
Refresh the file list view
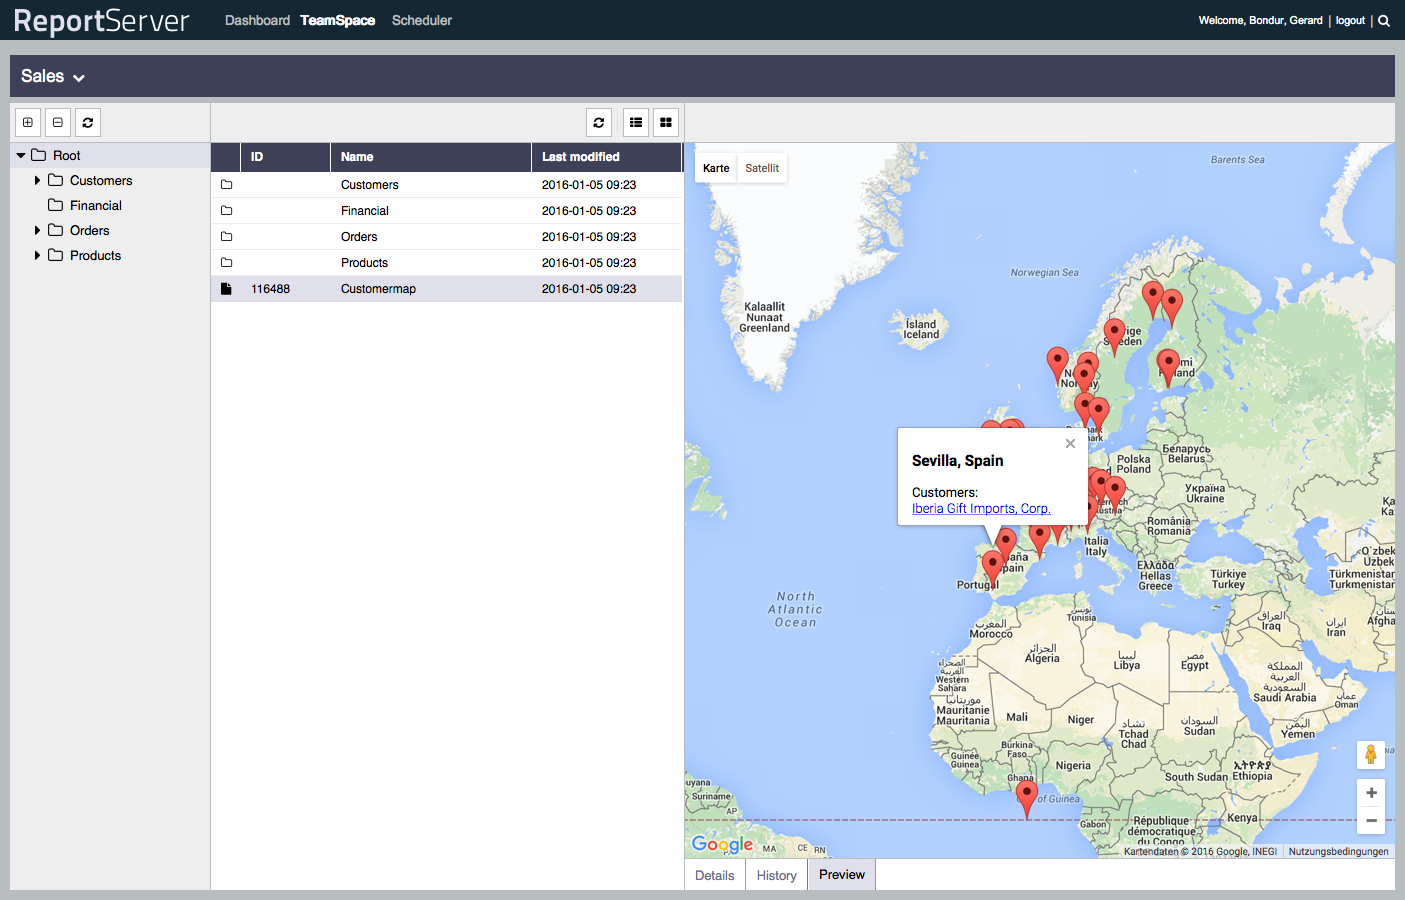(599, 122)
